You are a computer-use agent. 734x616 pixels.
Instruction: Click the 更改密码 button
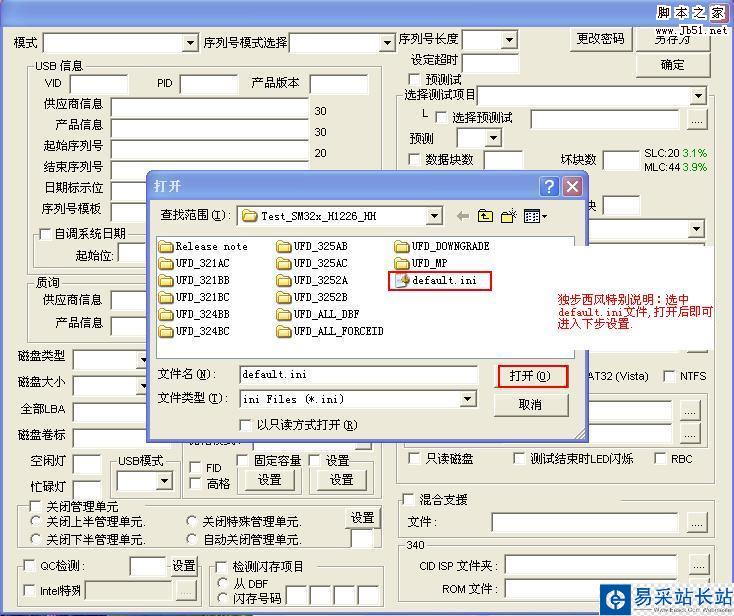(601, 39)
